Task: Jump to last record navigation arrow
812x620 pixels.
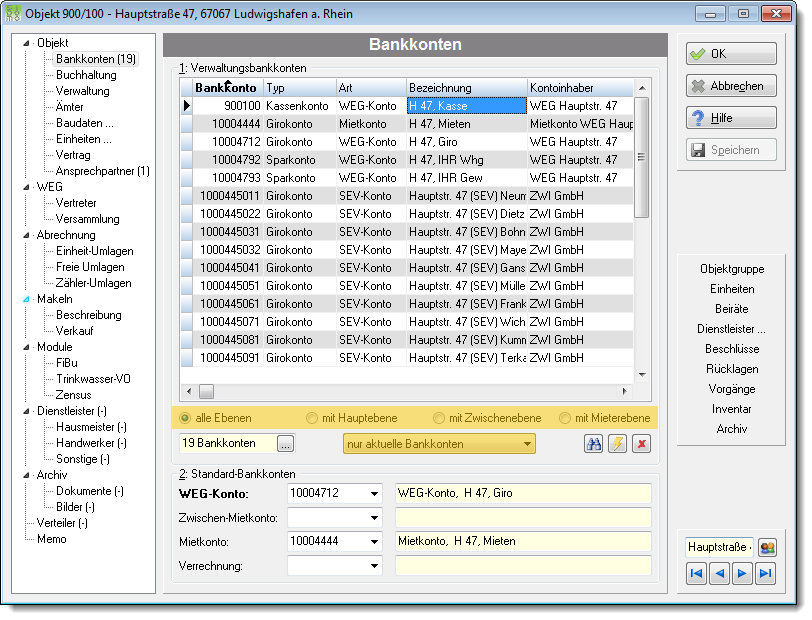Action: click(x=765, y=573)
